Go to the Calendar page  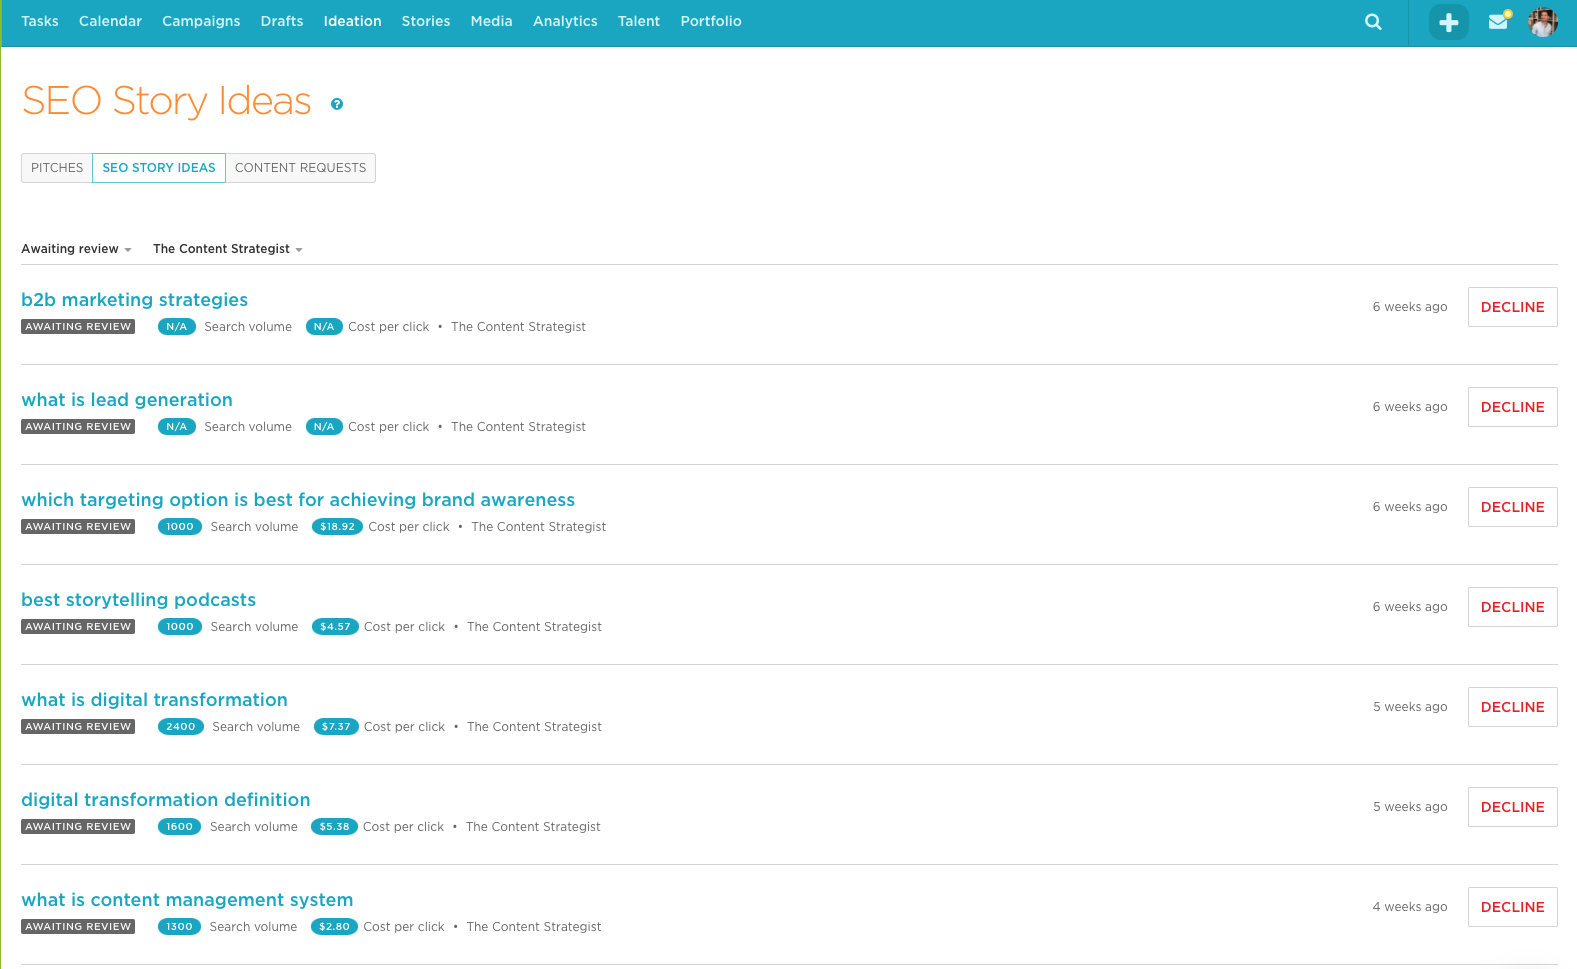110,21
